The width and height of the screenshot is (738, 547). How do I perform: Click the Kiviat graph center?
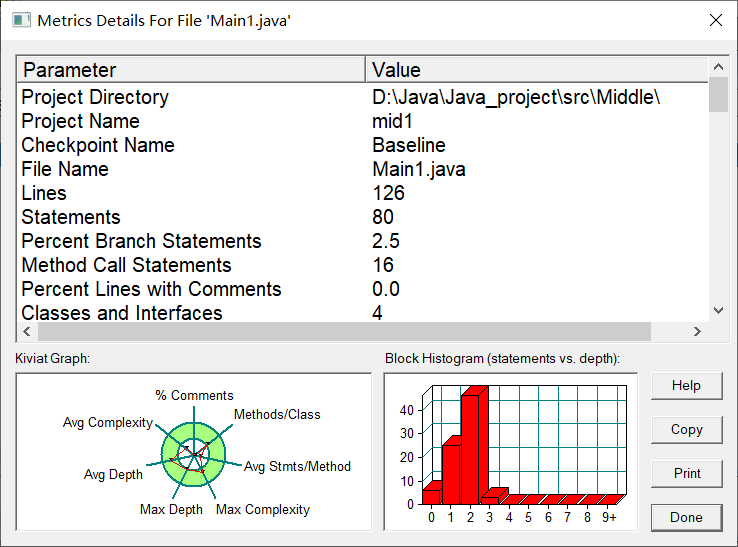194,455
